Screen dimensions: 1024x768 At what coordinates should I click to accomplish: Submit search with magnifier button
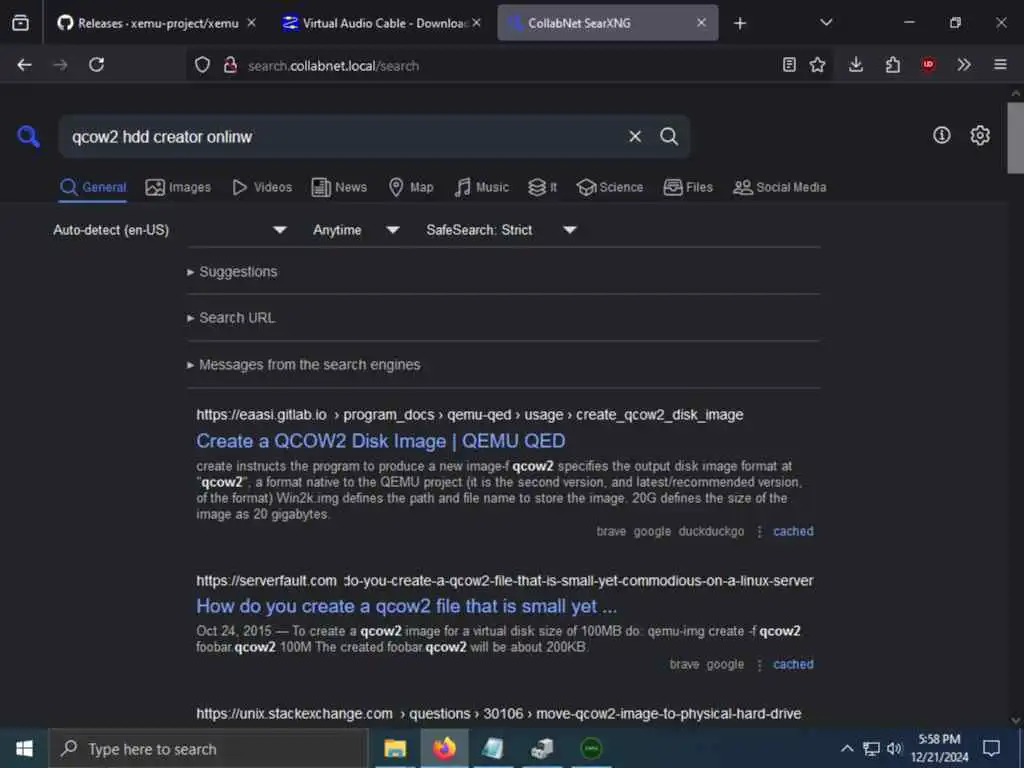tap(669, 136)
